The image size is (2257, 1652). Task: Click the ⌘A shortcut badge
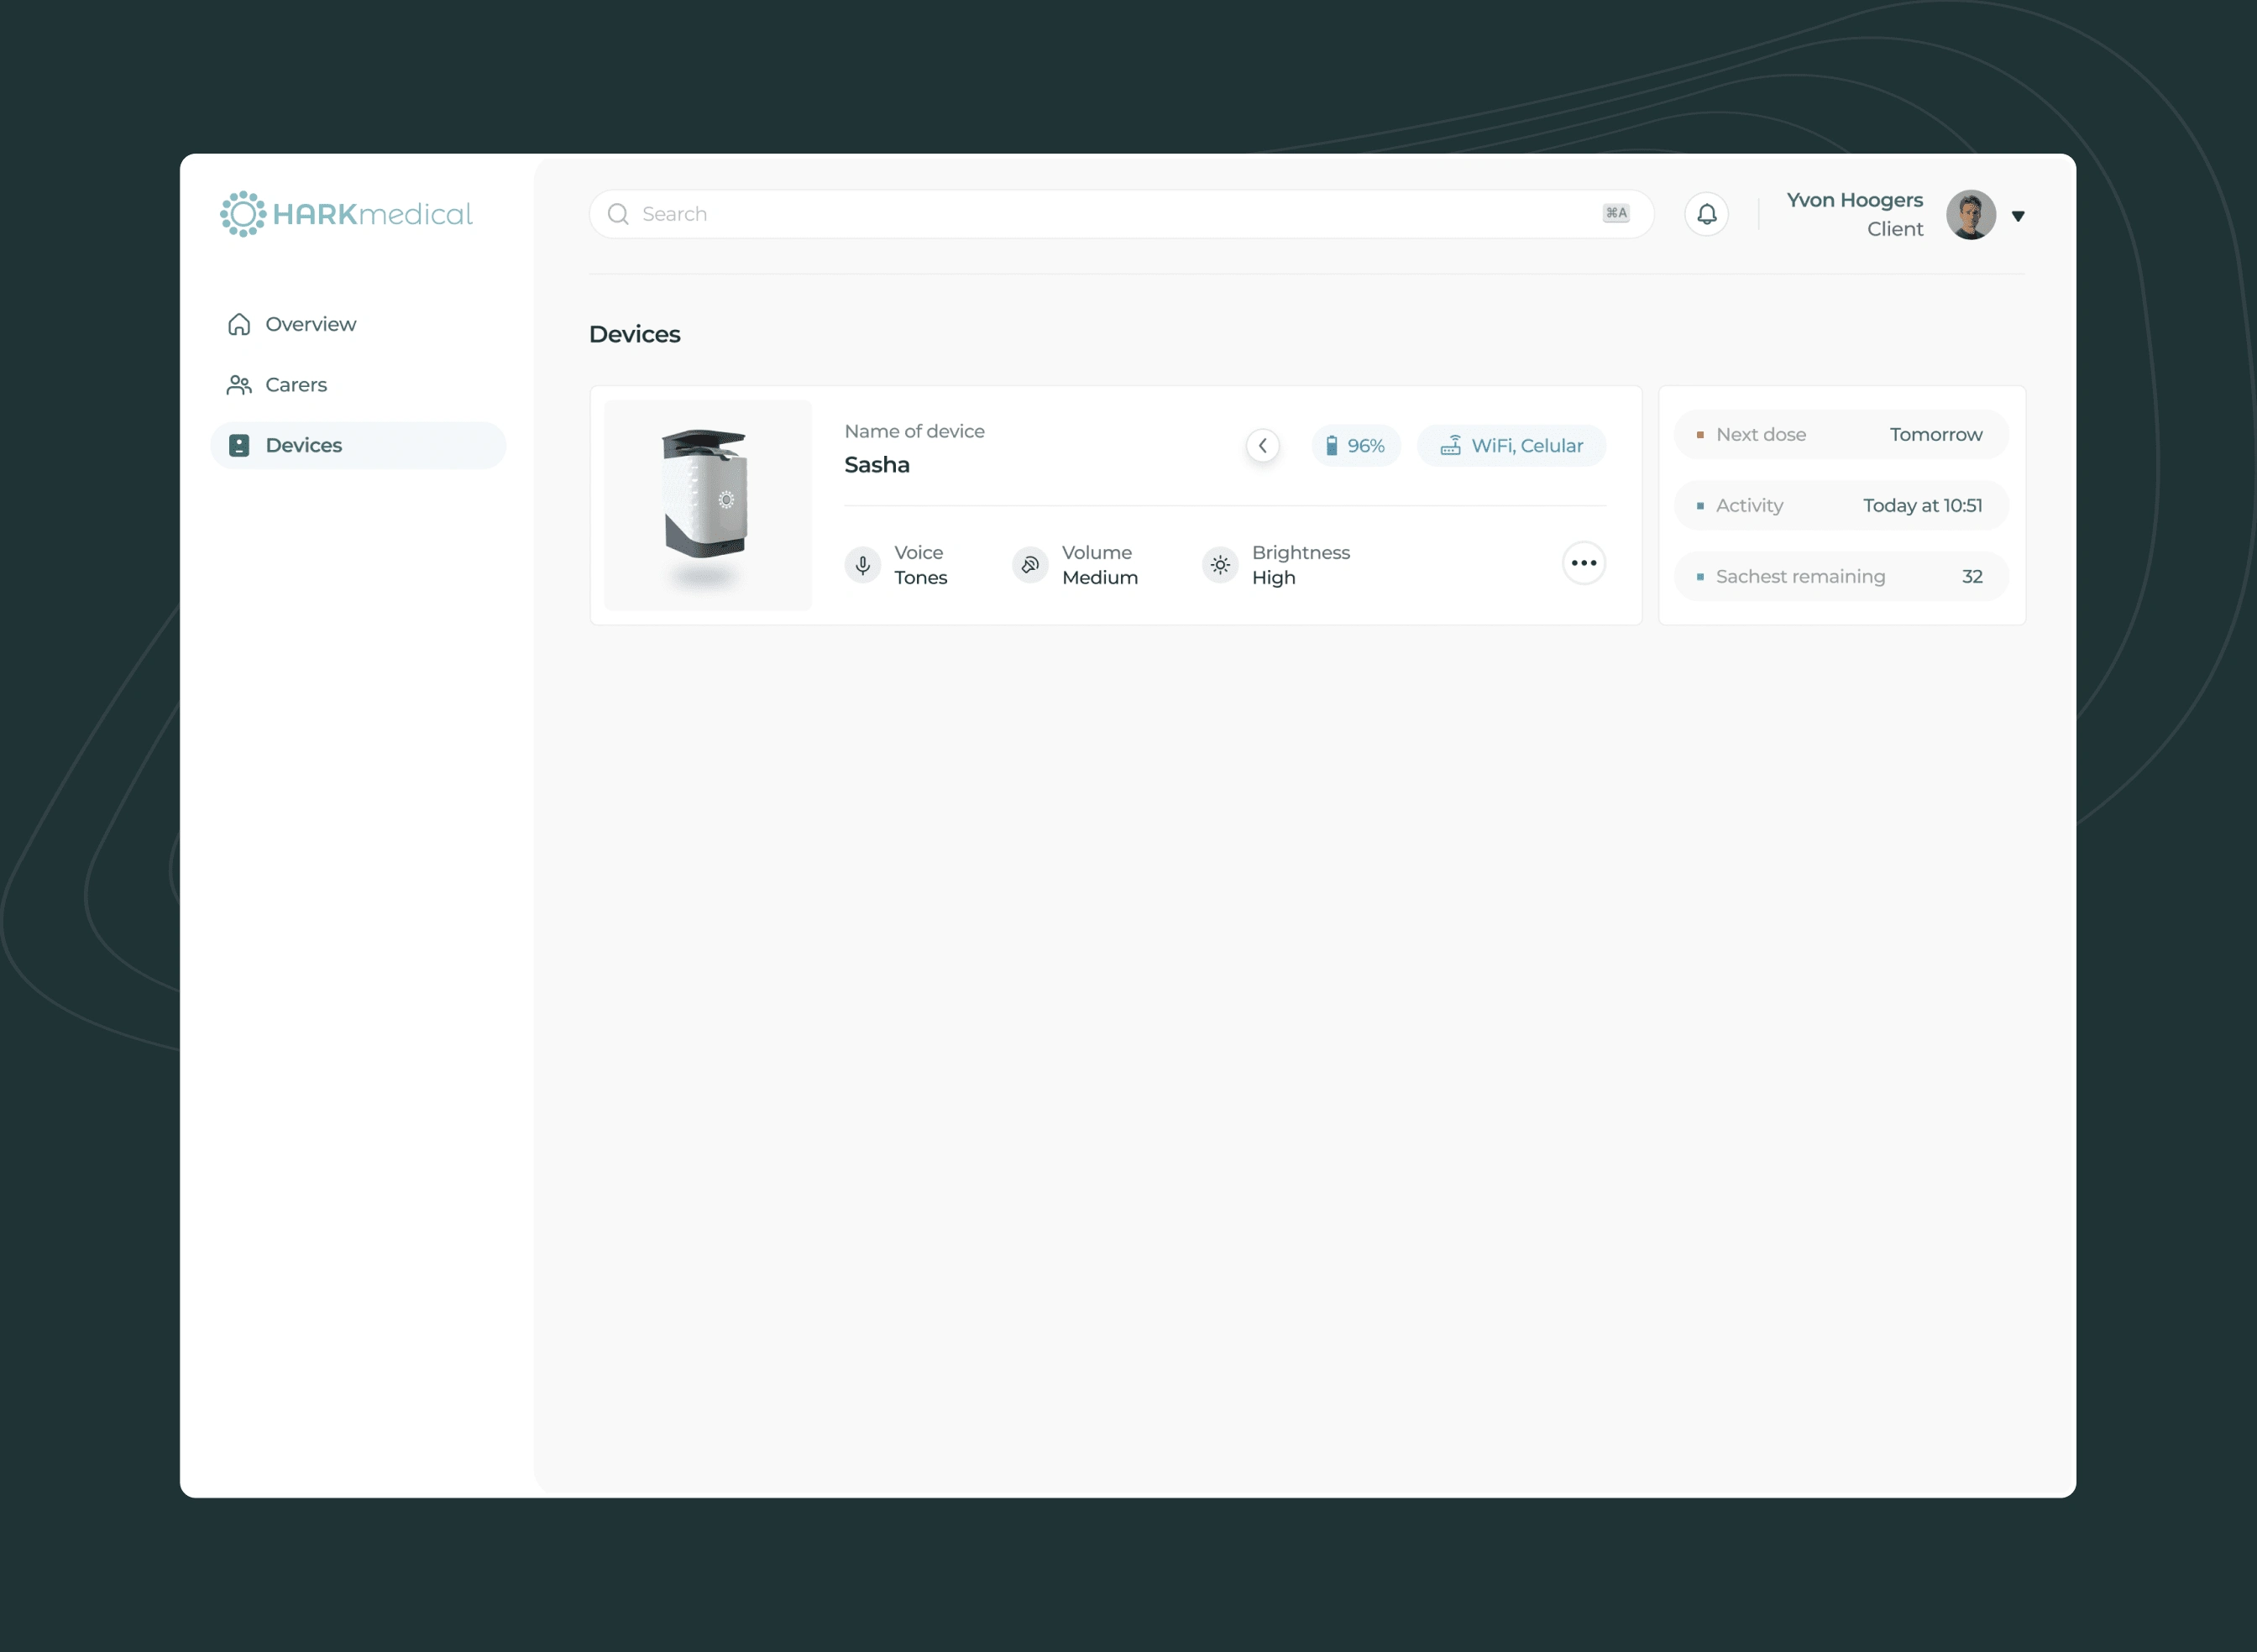1616,213
